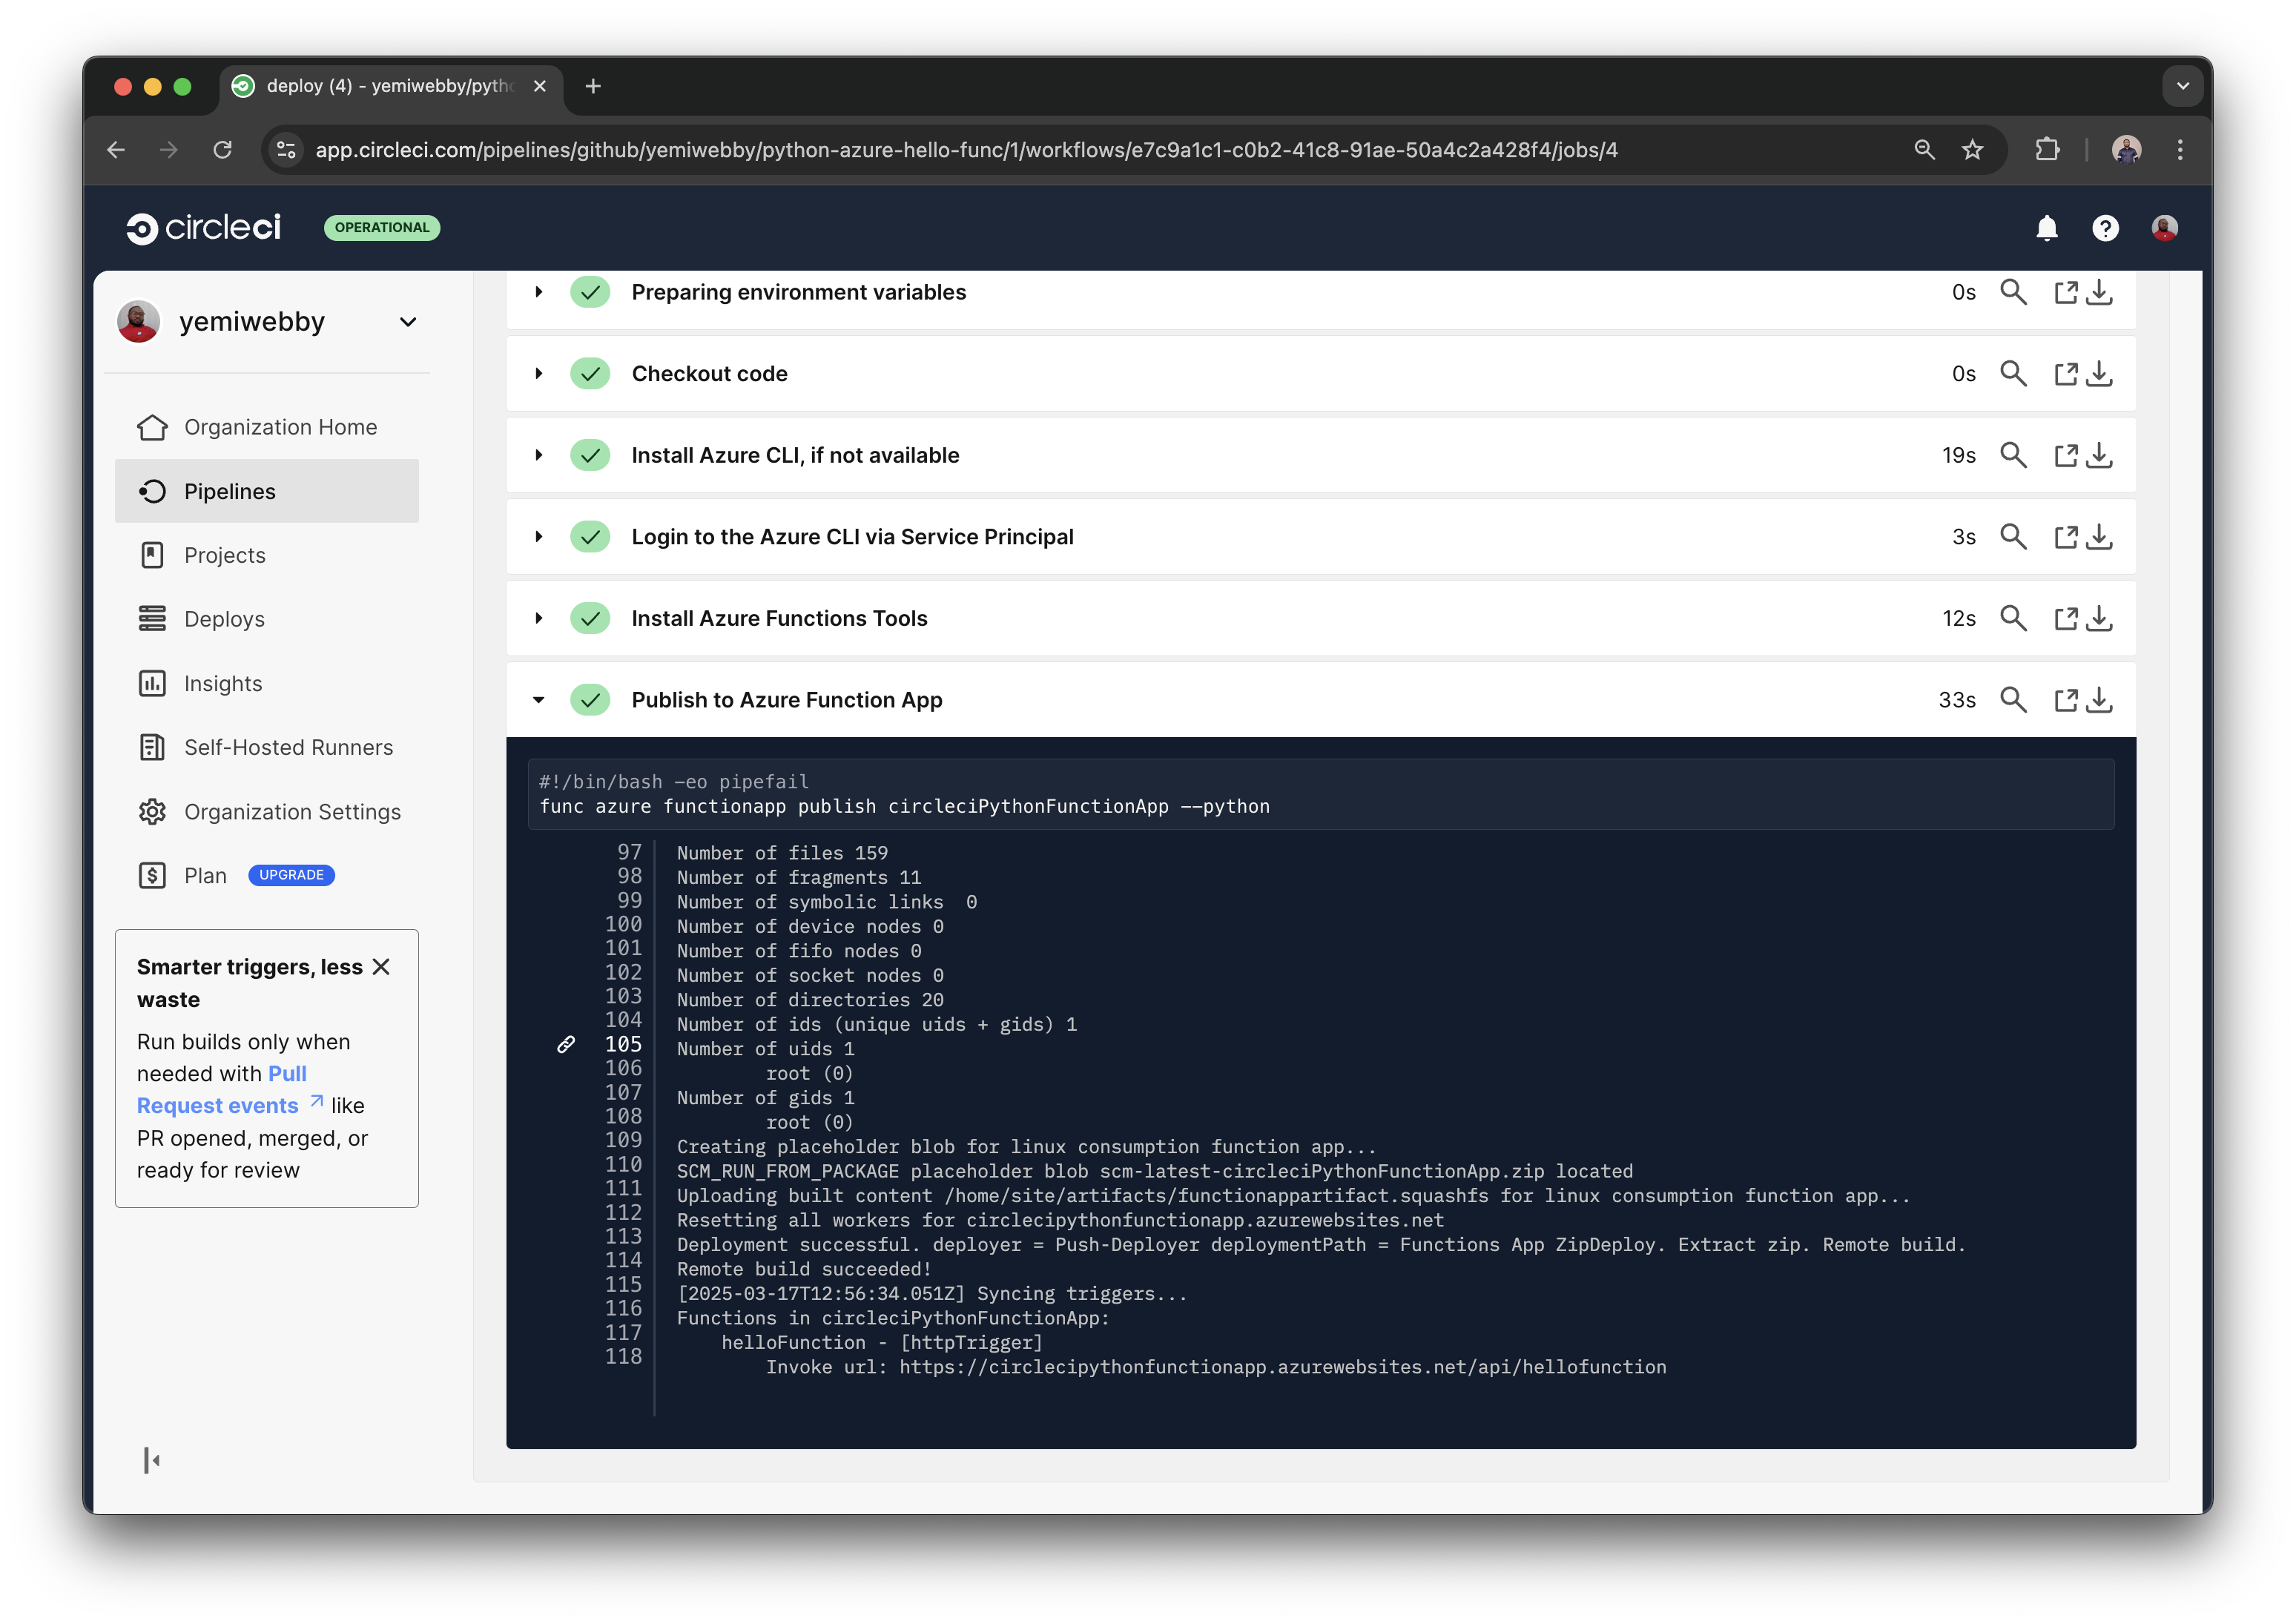
Task: Dismiss the Smarter triggers promo card
Action: [381, 966]
